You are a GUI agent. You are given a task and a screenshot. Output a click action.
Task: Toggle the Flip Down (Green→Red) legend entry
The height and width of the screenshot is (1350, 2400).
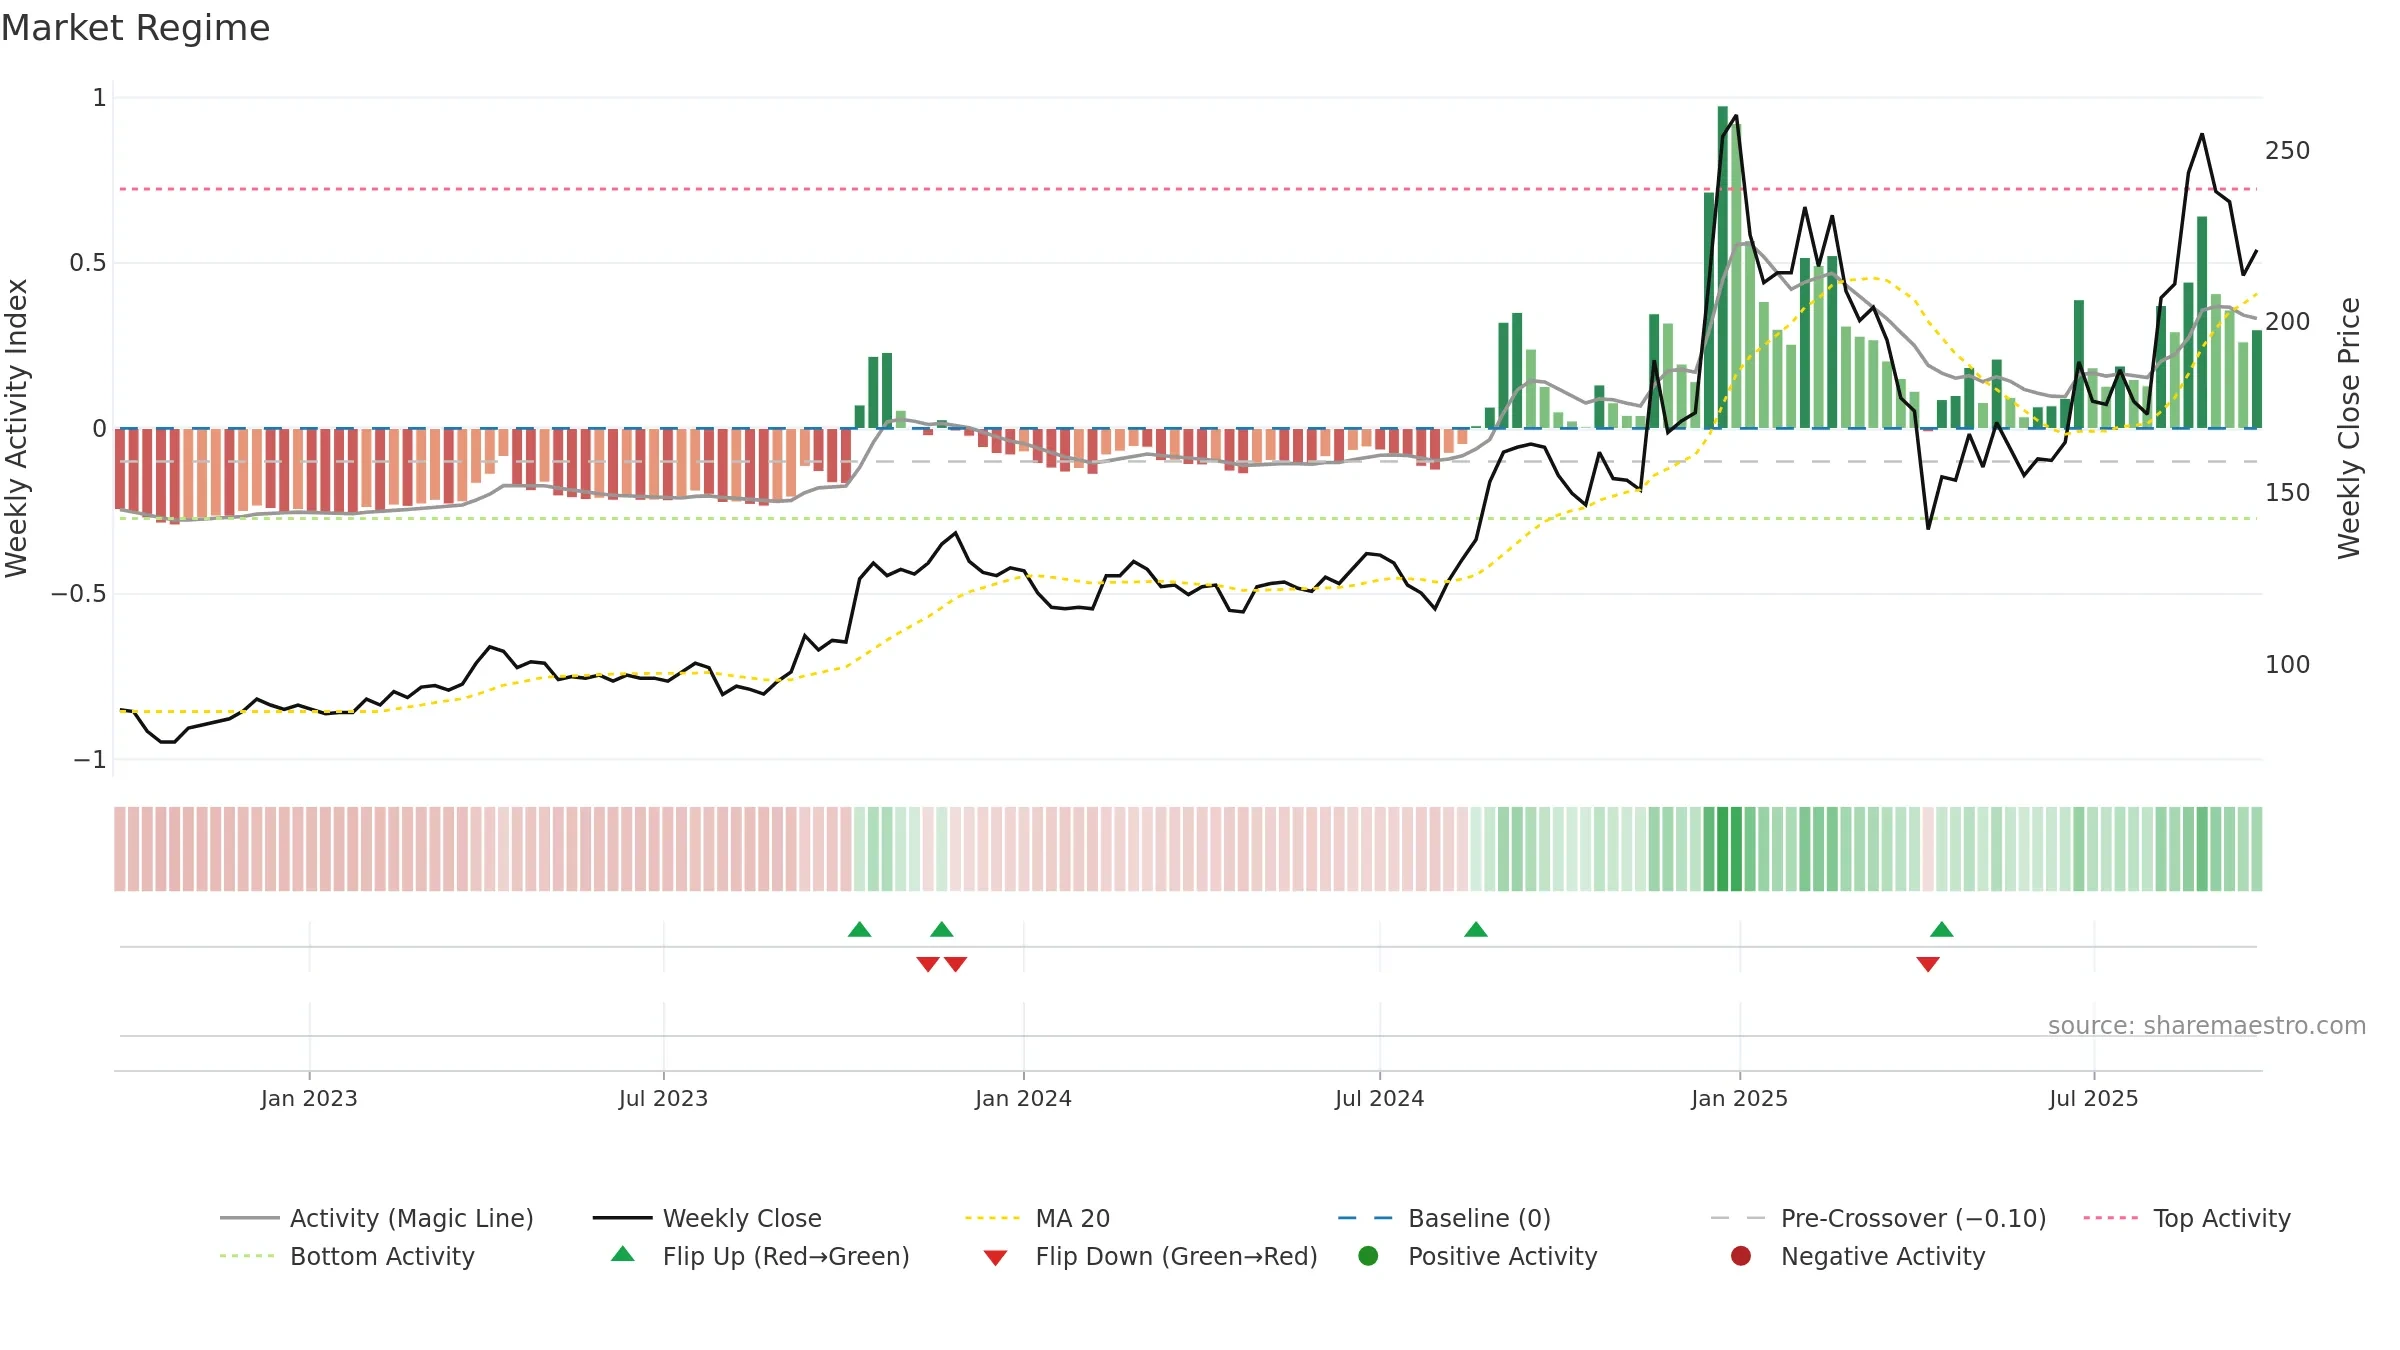[1150, 1256]
